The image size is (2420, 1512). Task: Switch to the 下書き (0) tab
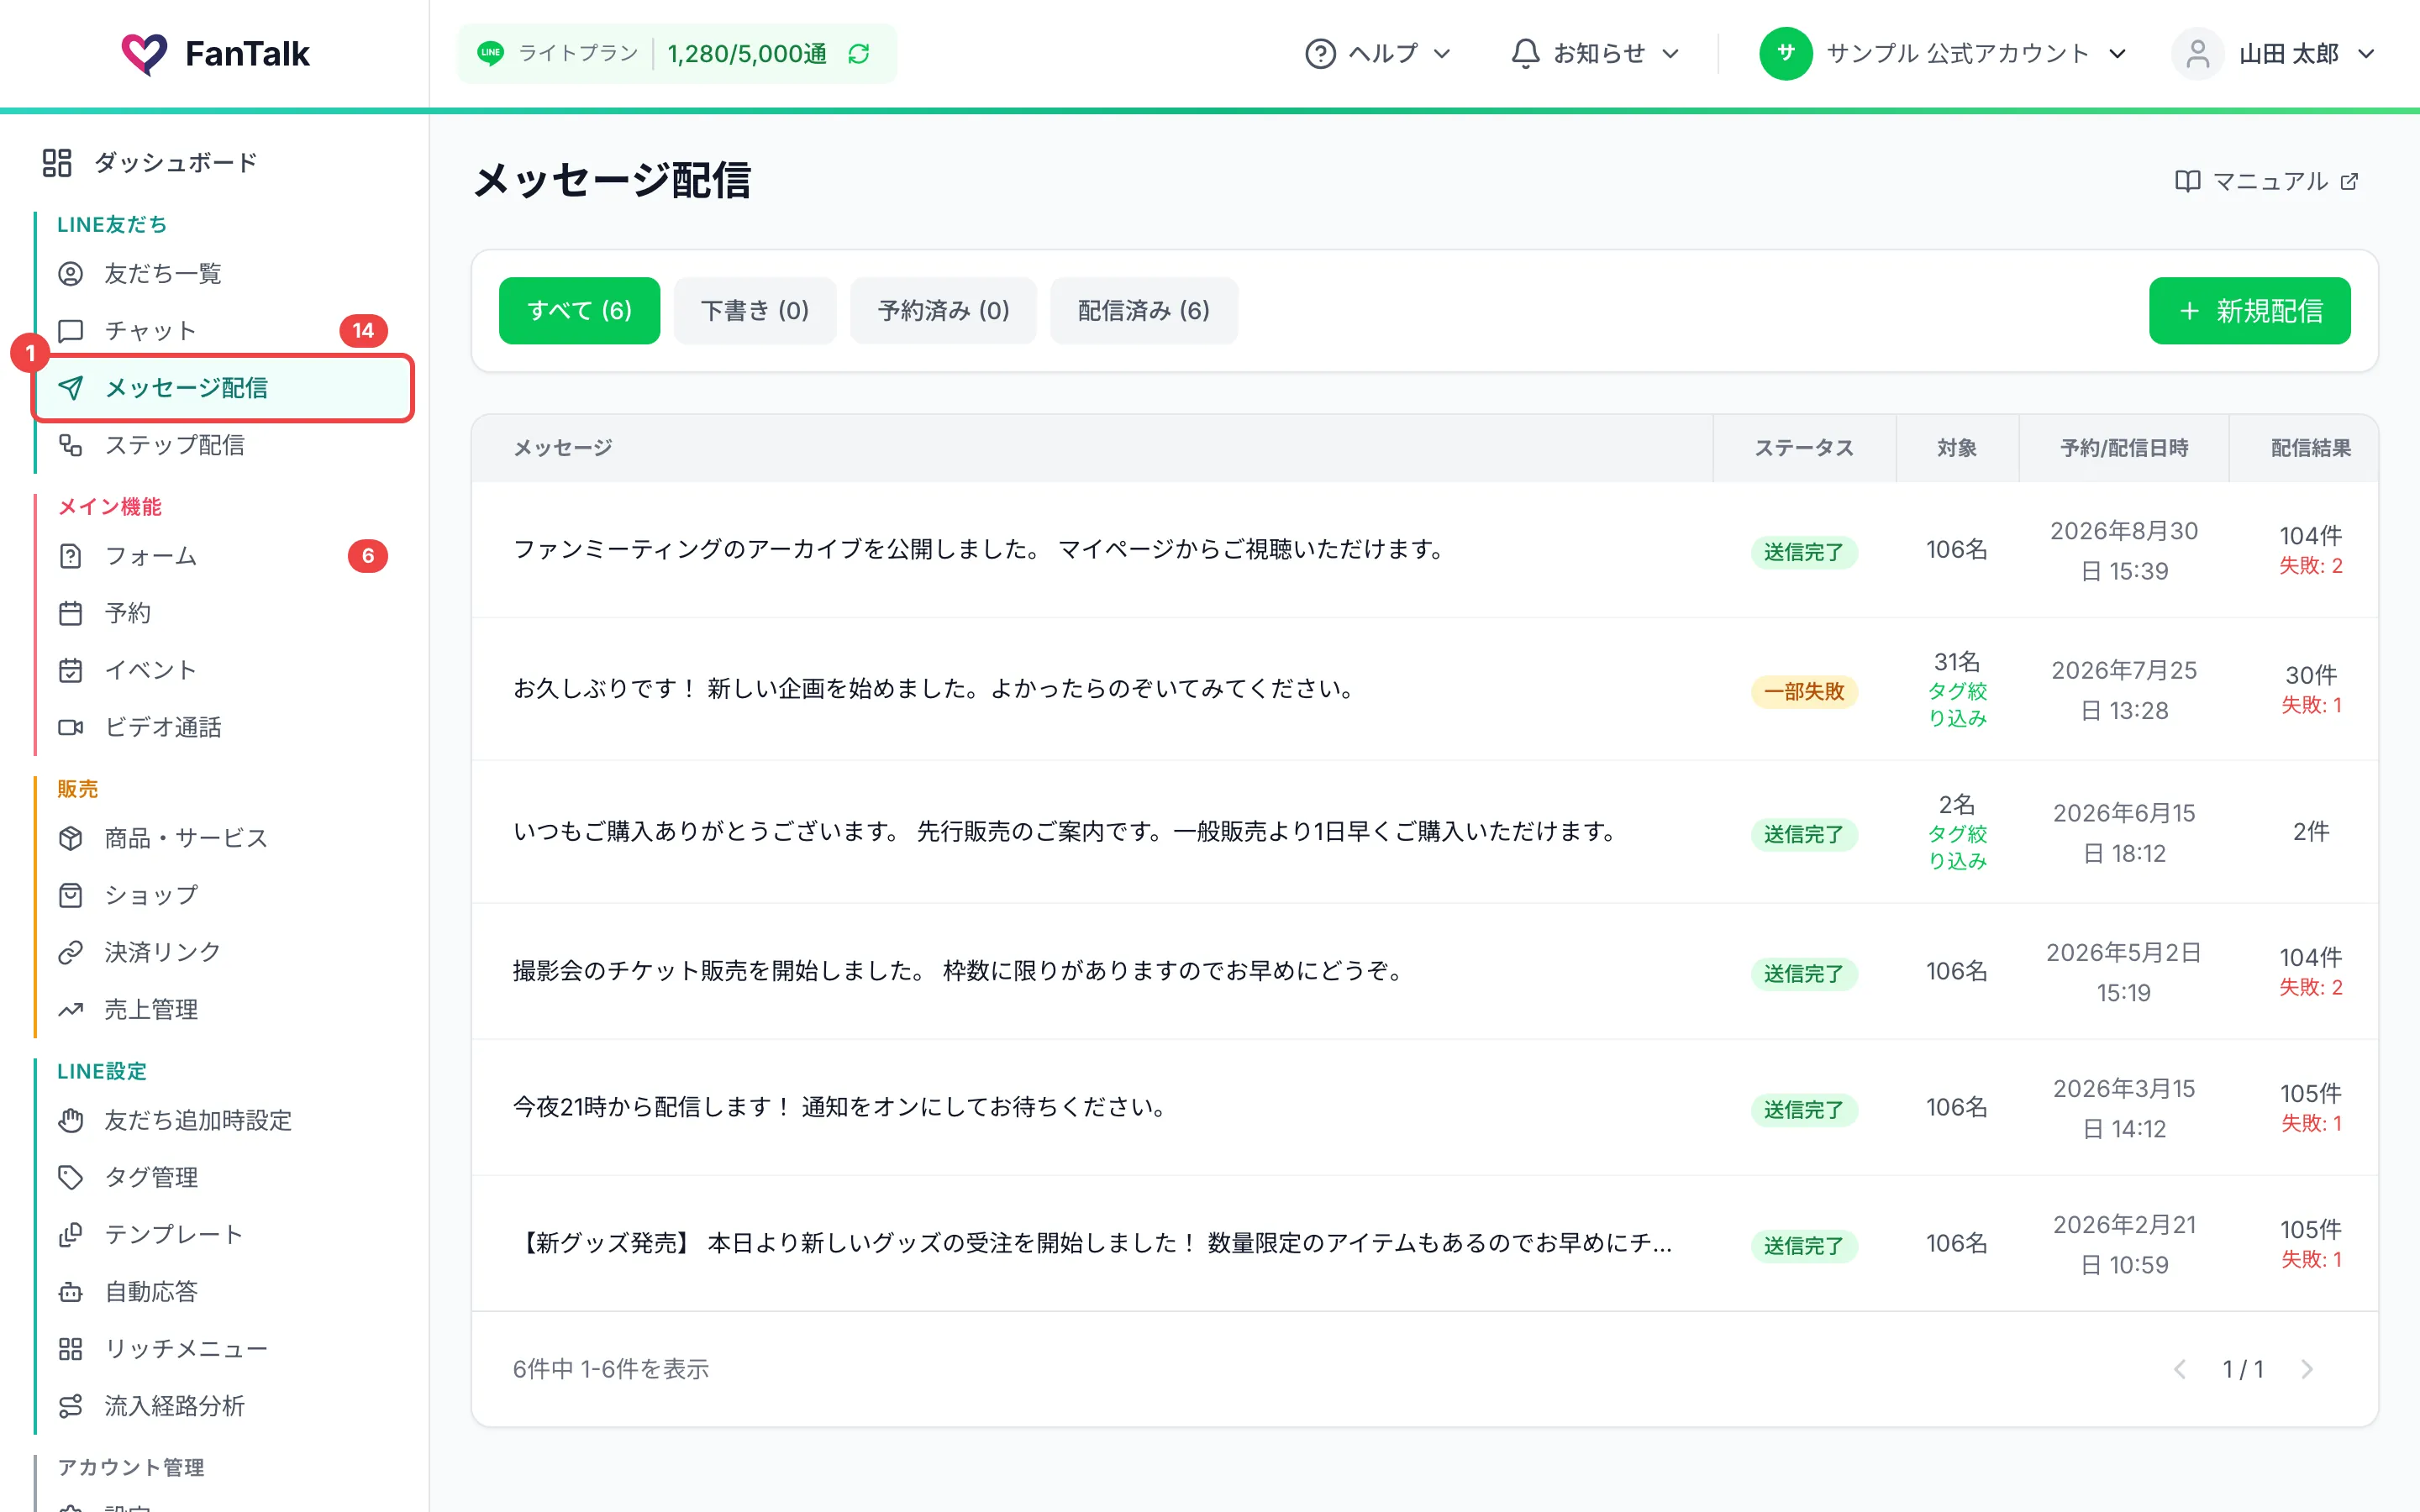755,310
